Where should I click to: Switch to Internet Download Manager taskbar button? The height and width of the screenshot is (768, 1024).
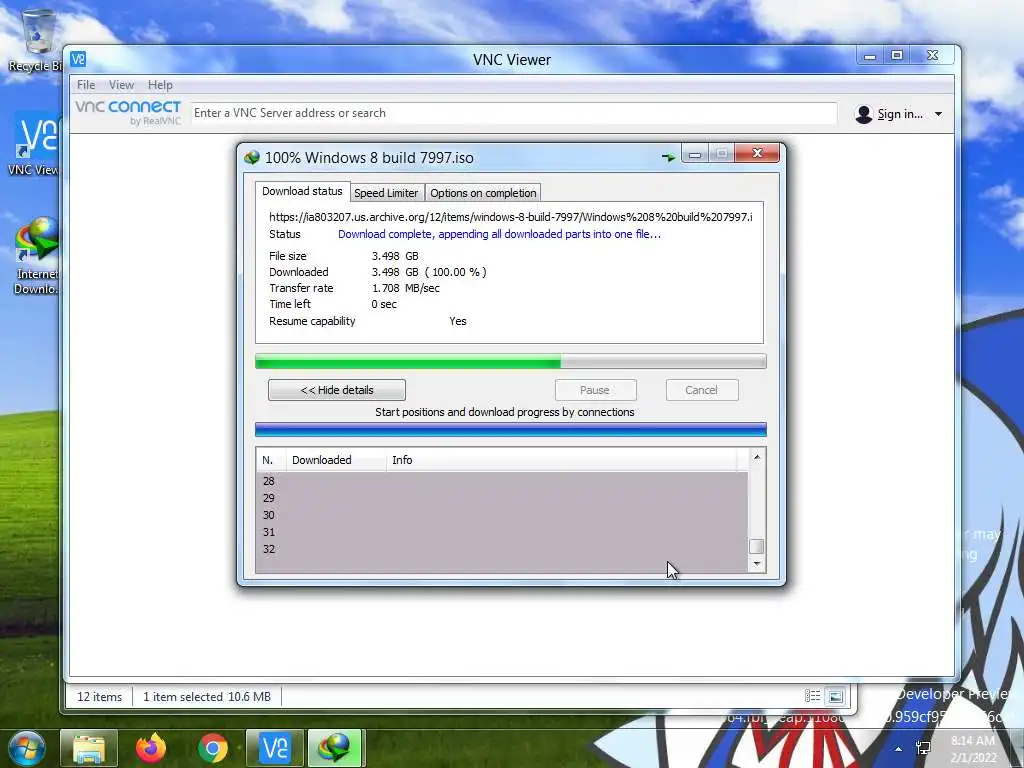334,748
